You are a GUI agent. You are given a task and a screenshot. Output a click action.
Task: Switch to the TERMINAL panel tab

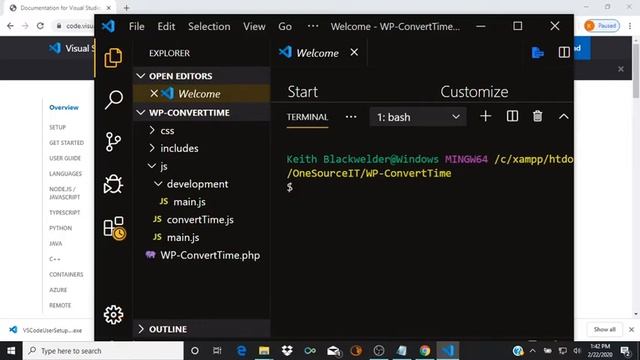pyautogui.click(x=307, y=117)
